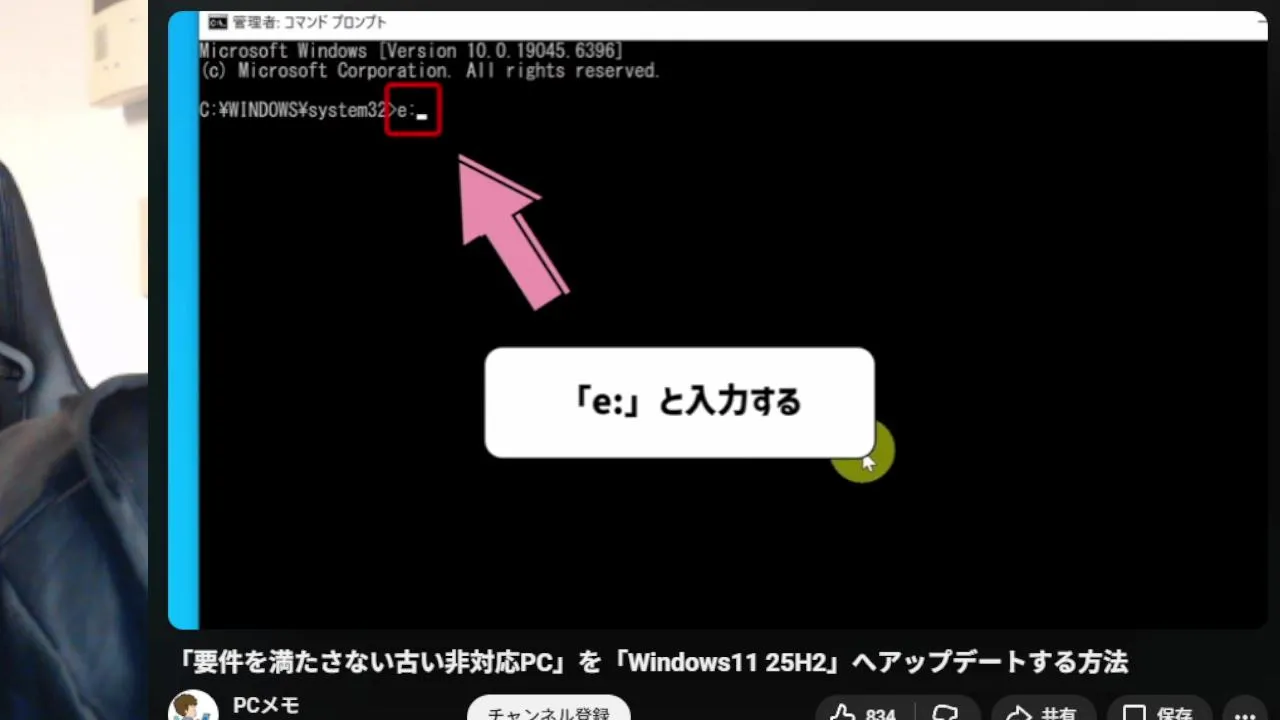The image size is (1280, 720).
Task: Click the video player to pause
Action: click(717, 320)
